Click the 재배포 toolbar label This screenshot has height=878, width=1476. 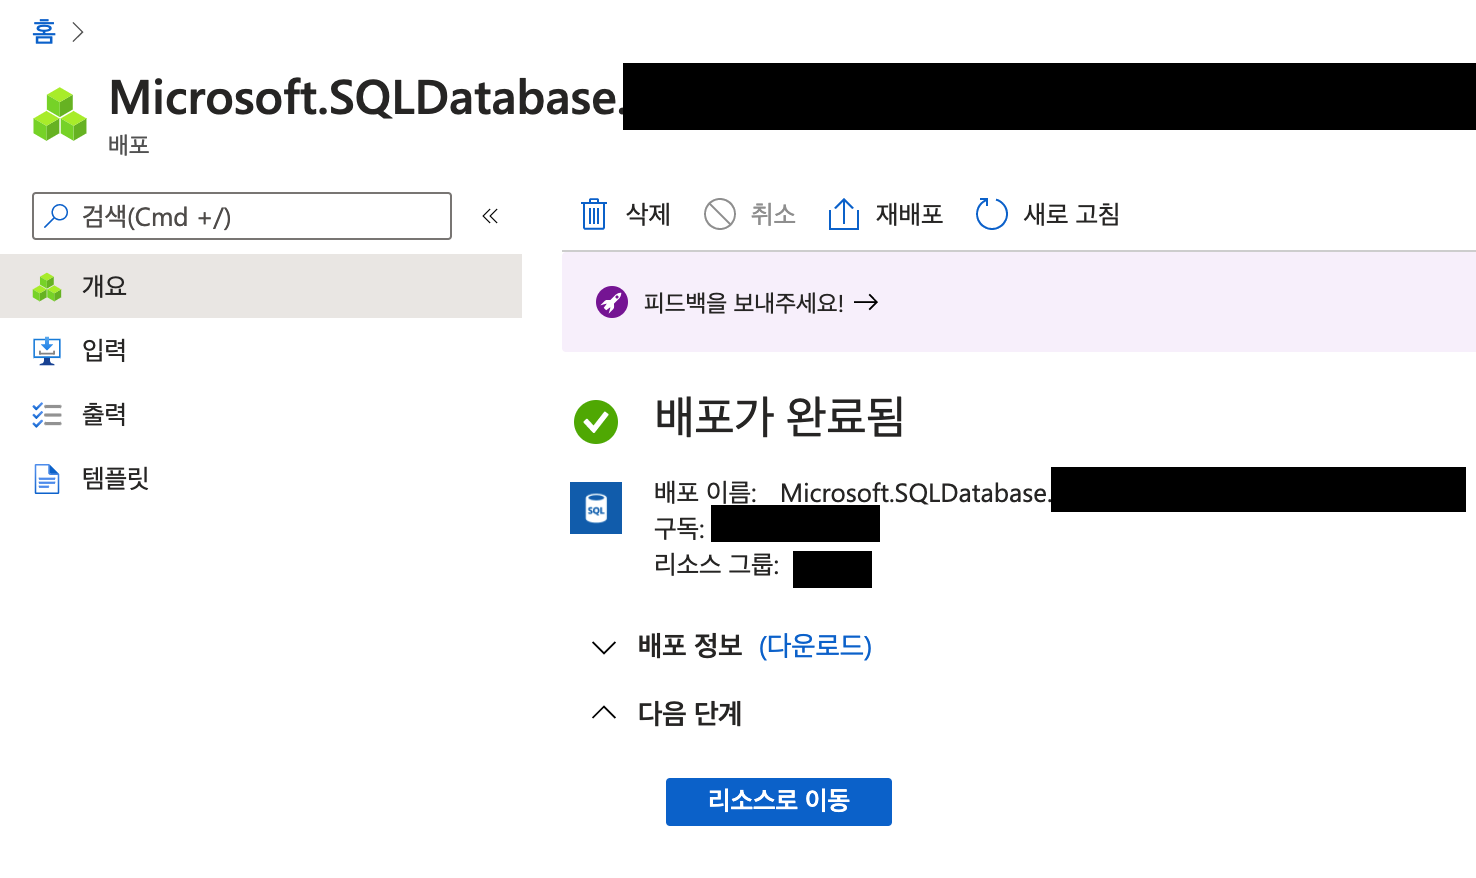pos(909,214)
